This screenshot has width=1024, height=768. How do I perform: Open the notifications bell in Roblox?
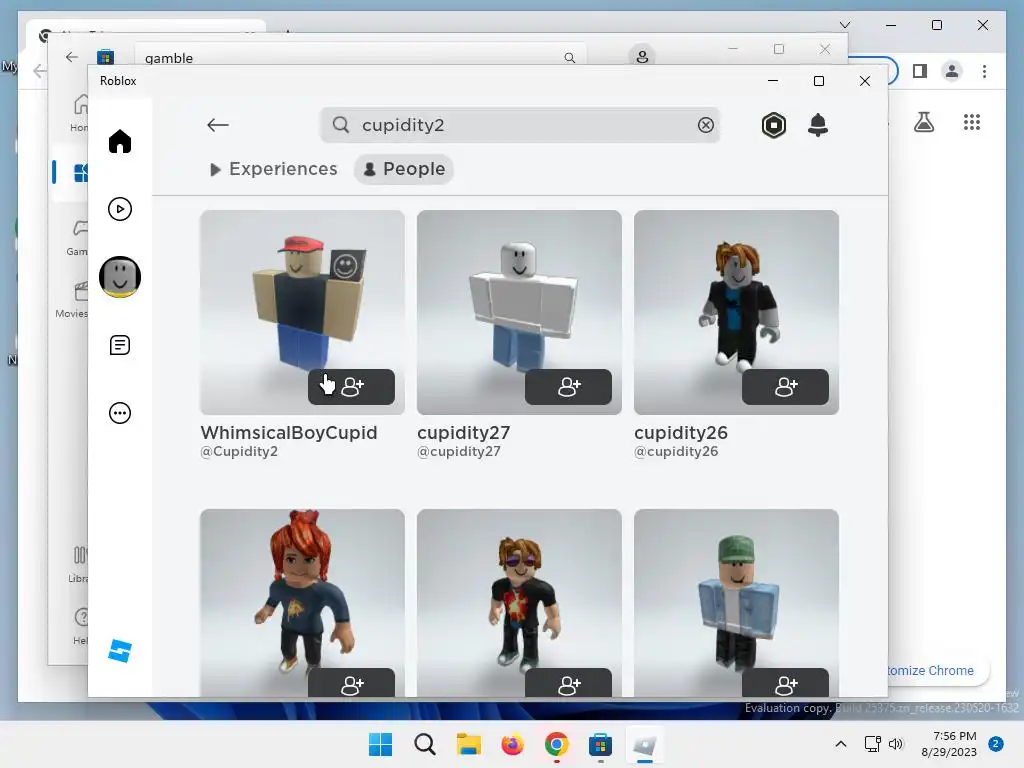tap(818, 125)
